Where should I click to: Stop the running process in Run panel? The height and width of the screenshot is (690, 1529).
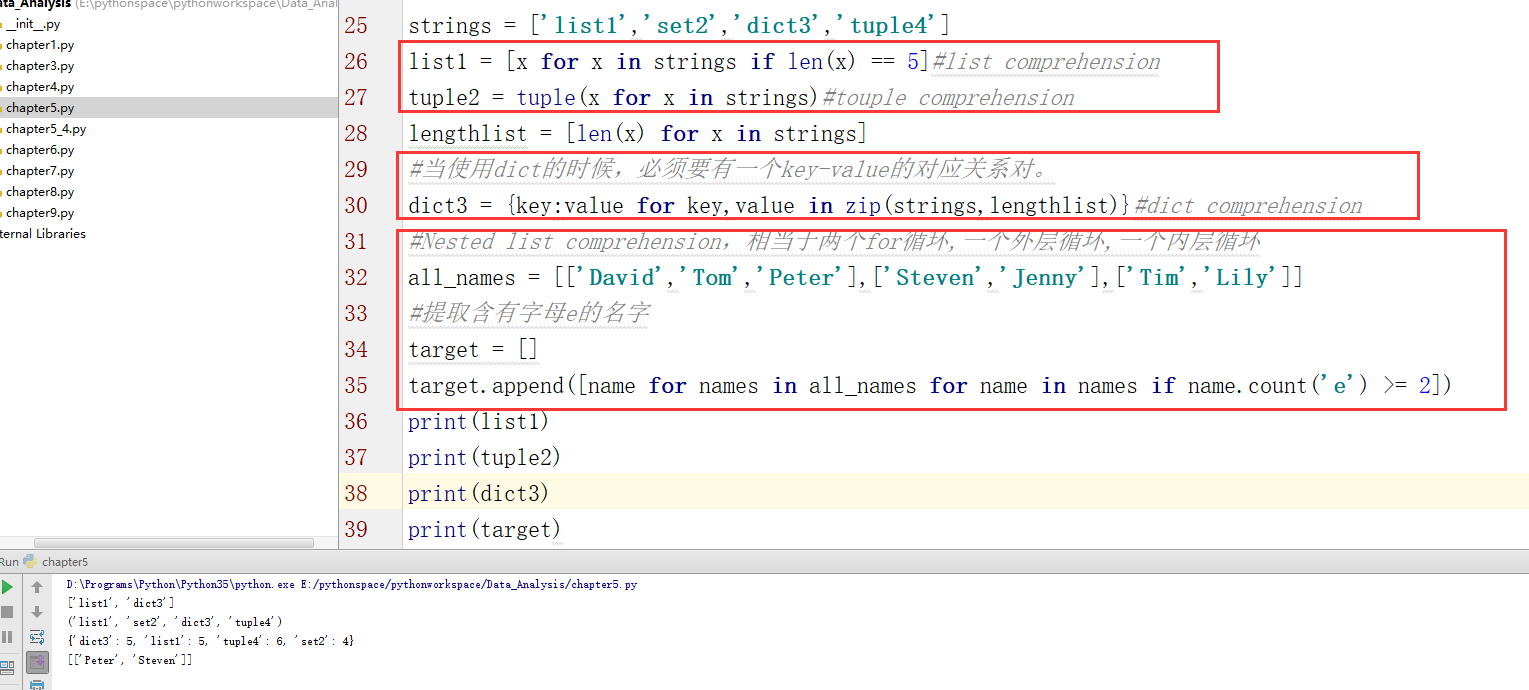coord(7,612)
